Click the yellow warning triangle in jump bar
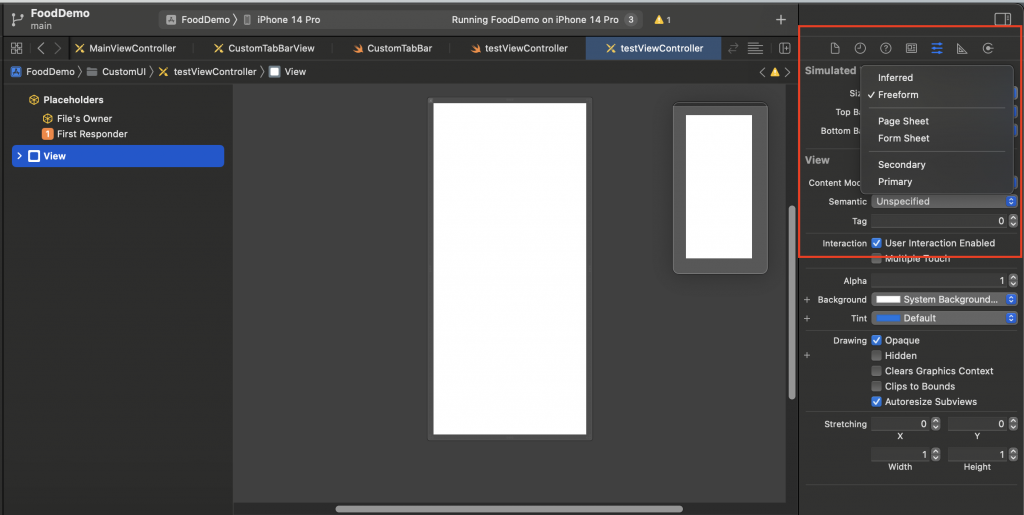This screenshot has height=515, width=1024. point(775,72)
